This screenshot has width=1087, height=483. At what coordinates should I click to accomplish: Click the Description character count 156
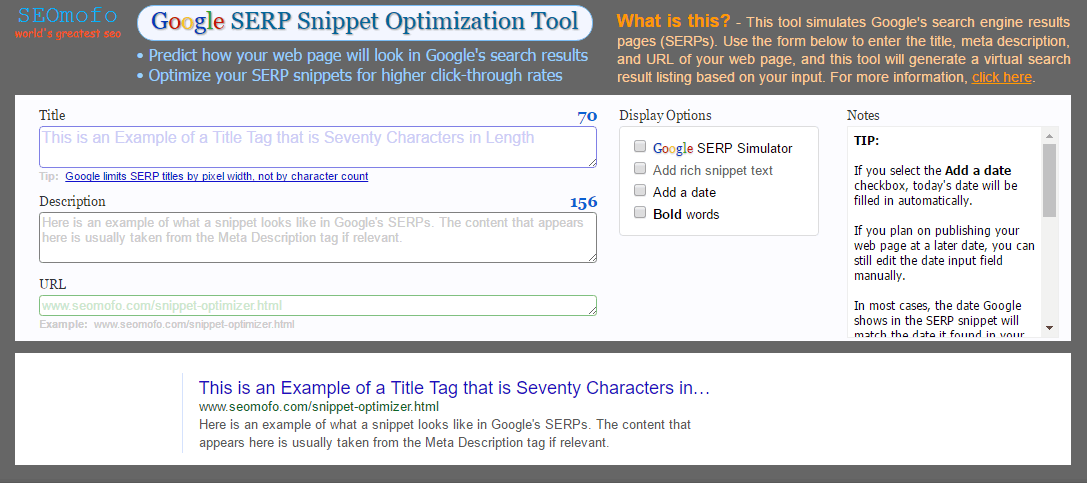click(x=583, y=202)
